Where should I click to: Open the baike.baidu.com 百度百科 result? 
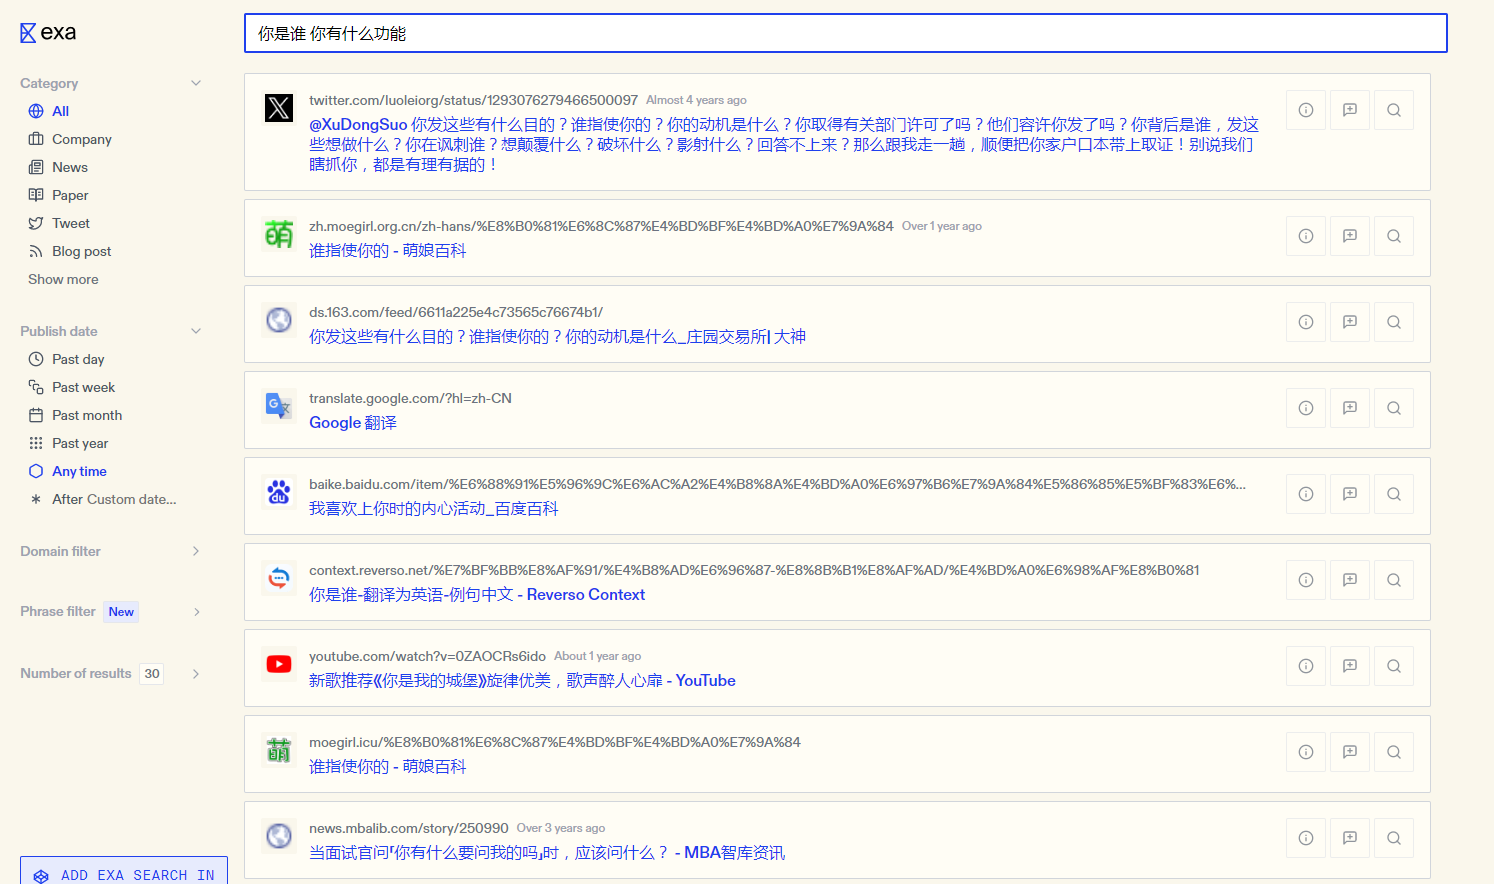click(433, 508)
